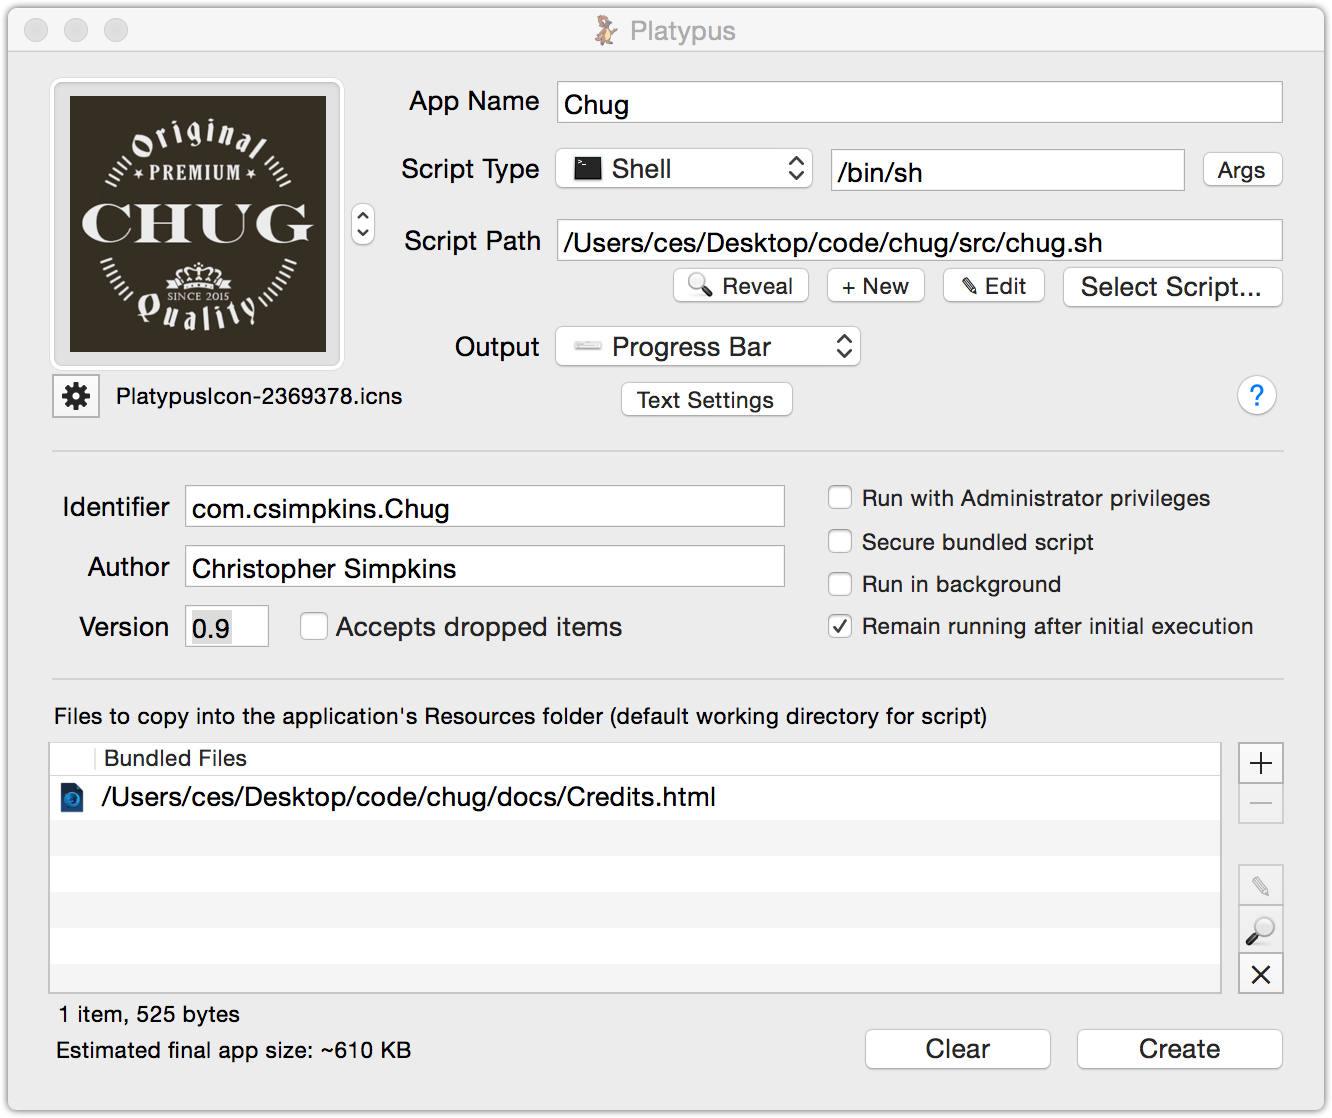Image resolution: width=1332 pixels, height=1118 pixels.
Task: Click the Platypus title bar icon
Action: coord(605,31)
